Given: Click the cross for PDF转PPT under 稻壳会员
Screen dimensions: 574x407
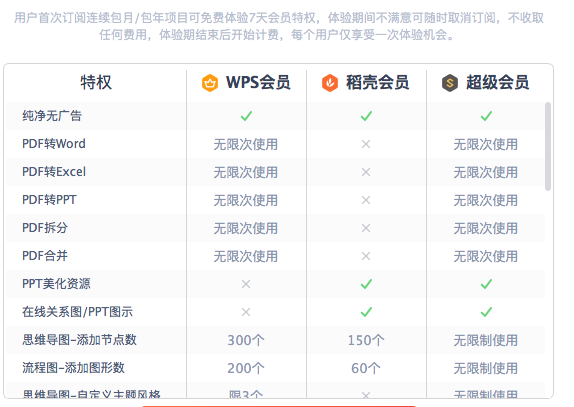Looking at the screenshot, I should tap(366, 200).
